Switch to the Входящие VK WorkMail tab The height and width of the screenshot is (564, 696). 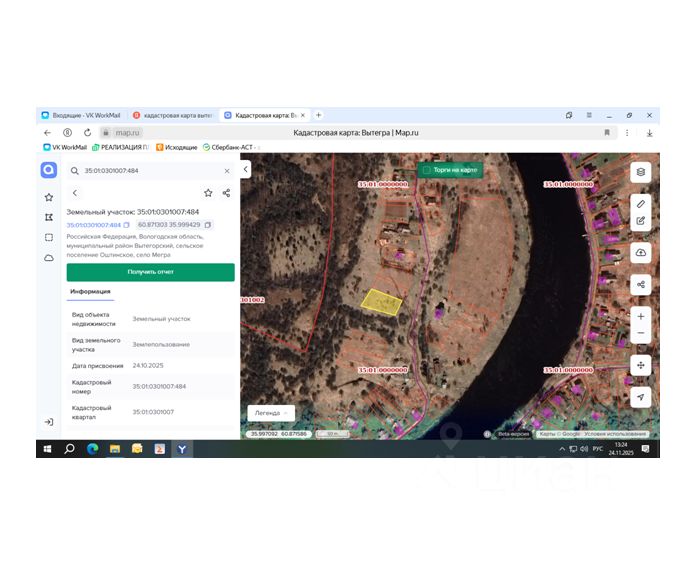pos(82,115)
